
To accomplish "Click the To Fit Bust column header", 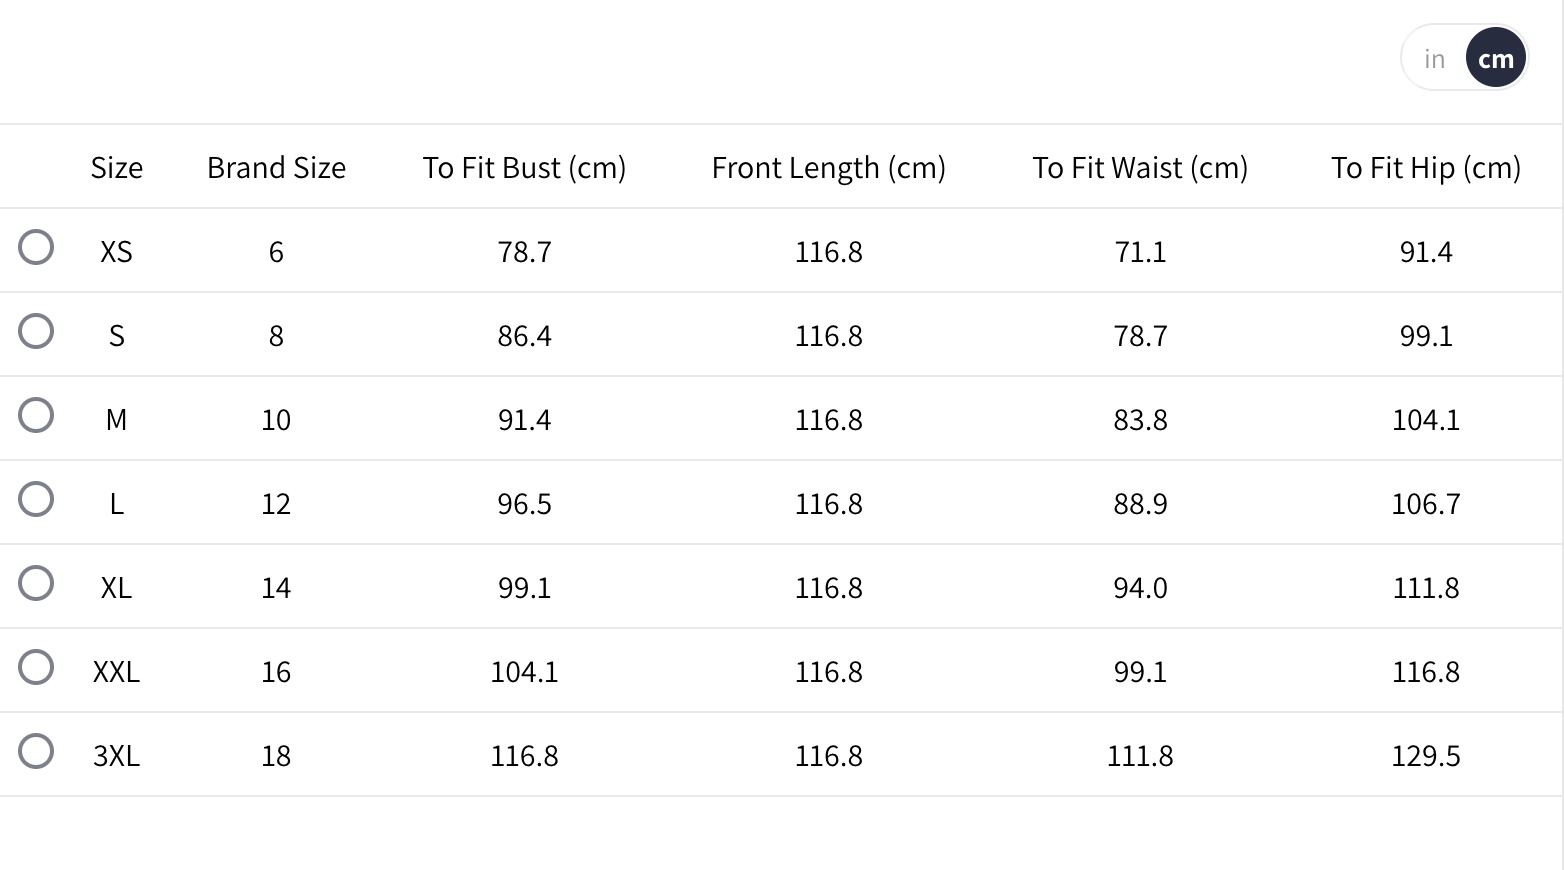I will pos(524,168).
